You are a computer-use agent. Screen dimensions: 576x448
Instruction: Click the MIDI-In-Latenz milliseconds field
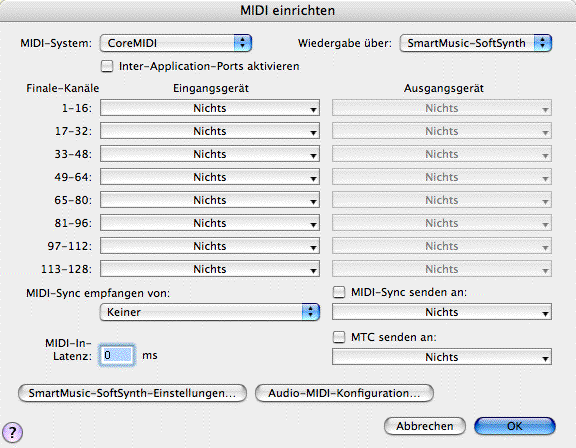[x=117, y=355]
